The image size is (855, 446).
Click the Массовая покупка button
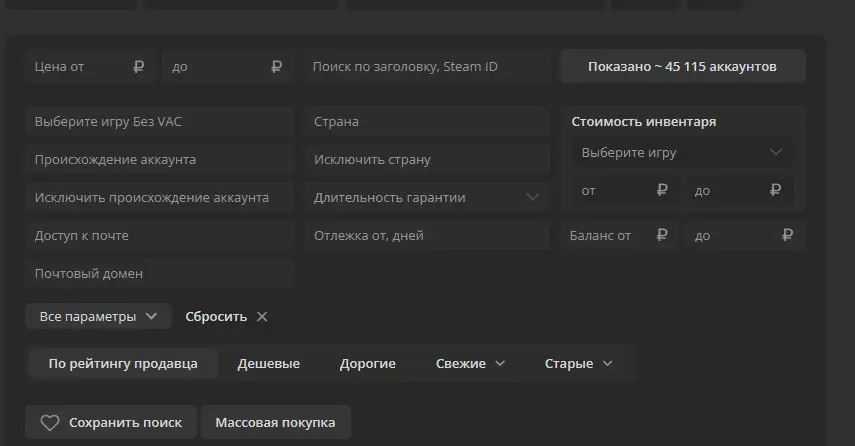pyautogui.click(x=275, y=423)
